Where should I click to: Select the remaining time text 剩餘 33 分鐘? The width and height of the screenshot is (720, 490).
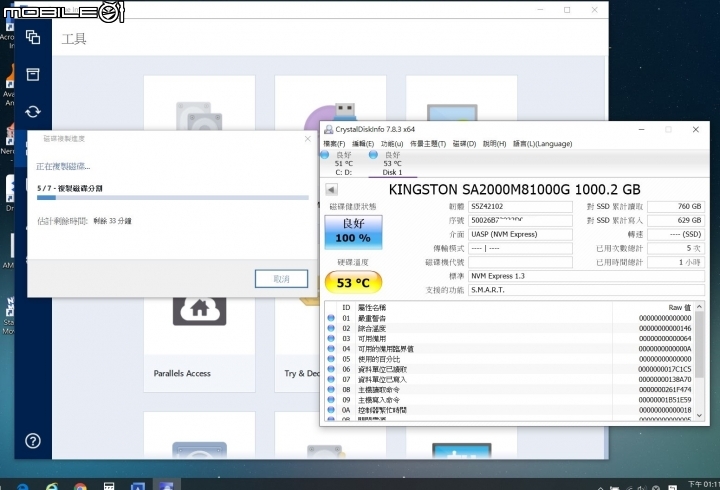pos(112,221)
